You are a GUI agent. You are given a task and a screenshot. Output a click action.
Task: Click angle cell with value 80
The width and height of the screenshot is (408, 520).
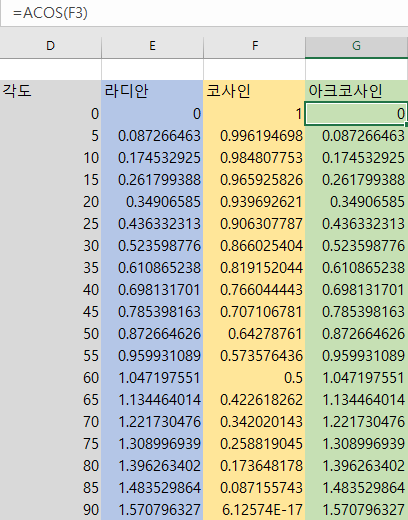pyautogui.click(x=51, y=466)
